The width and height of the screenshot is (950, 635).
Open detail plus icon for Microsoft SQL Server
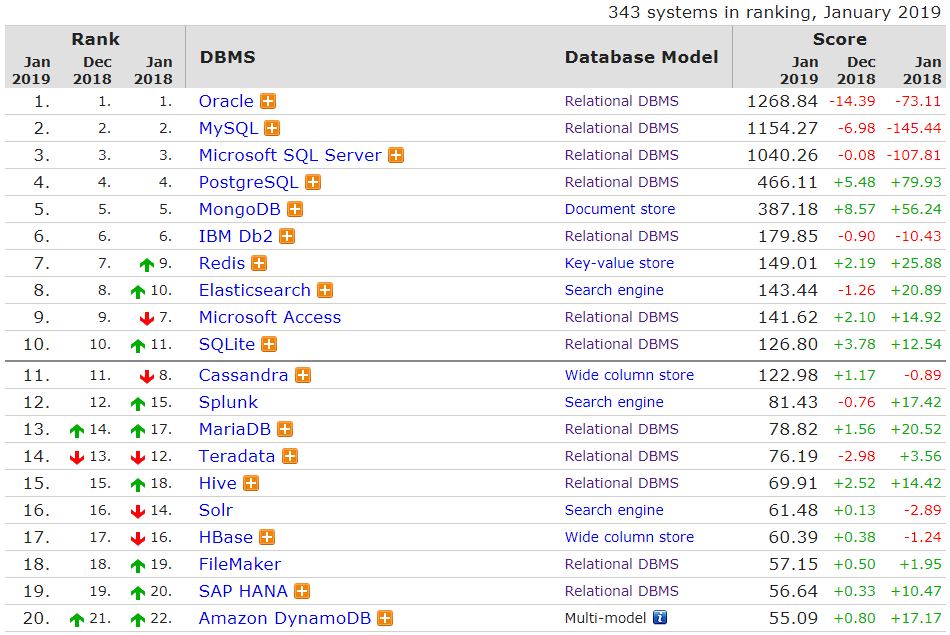point(396,155)
